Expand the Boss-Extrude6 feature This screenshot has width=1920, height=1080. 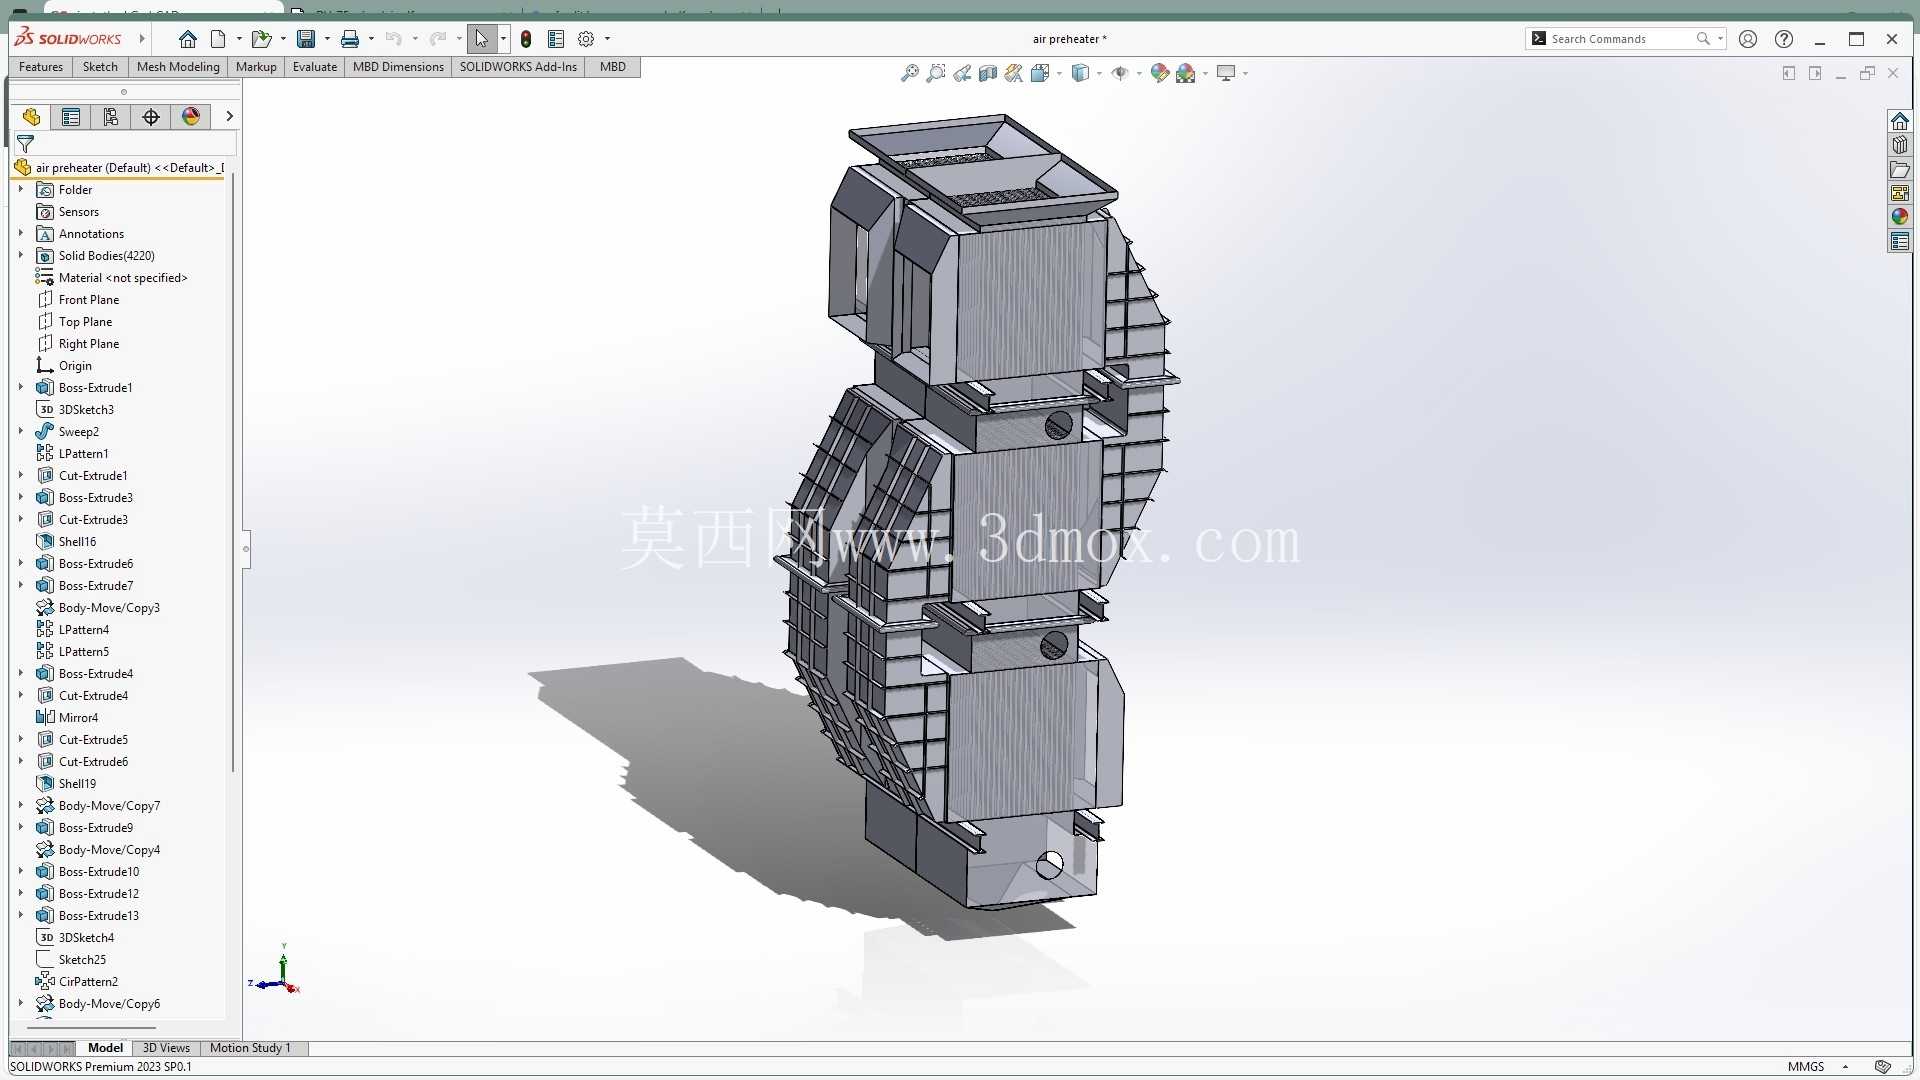(x=20, y=563)
